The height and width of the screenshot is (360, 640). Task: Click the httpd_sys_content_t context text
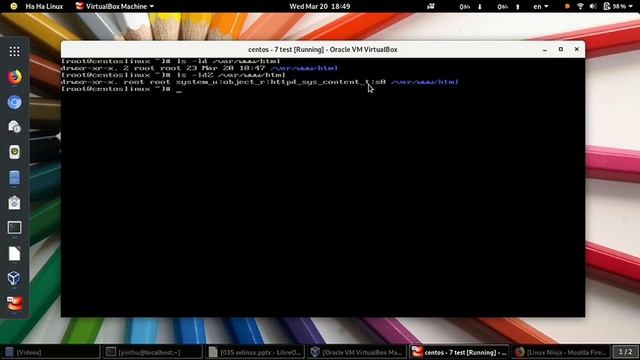[x=319, y=82]
